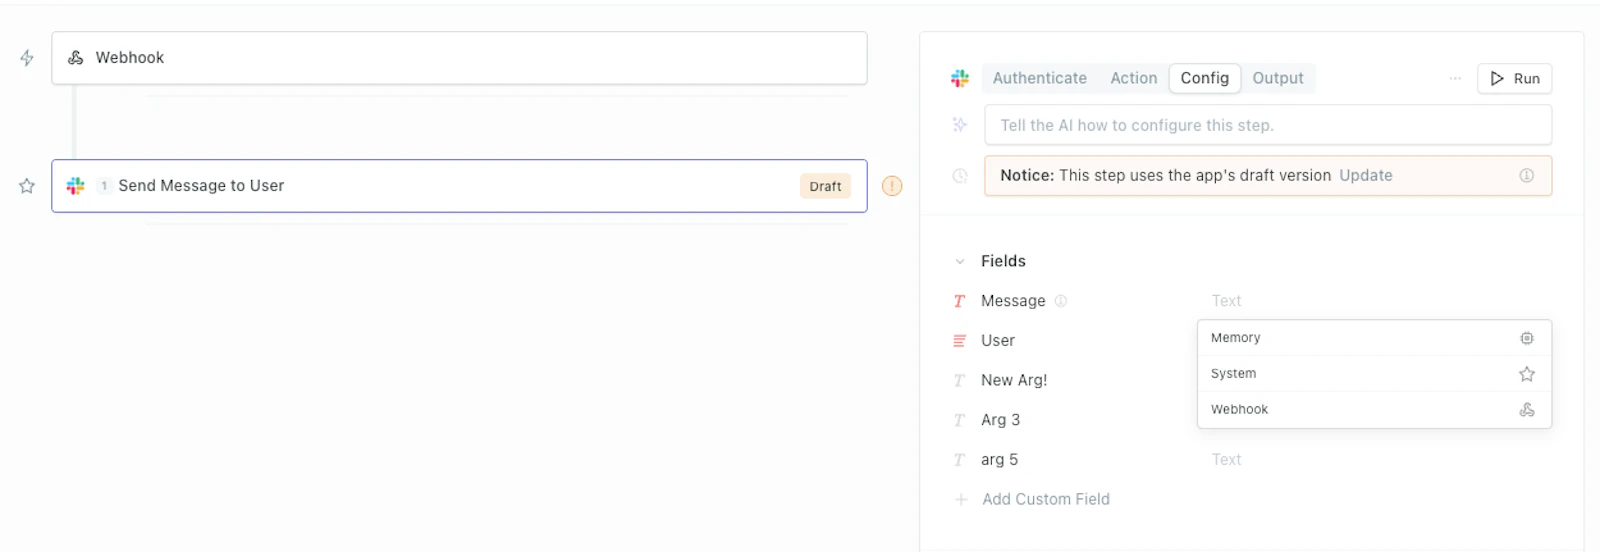This screenshot has height=552, width=1600.
Task: Click the webhook icon in Webhook dropdown option
Action: (x=1527, y=409)
